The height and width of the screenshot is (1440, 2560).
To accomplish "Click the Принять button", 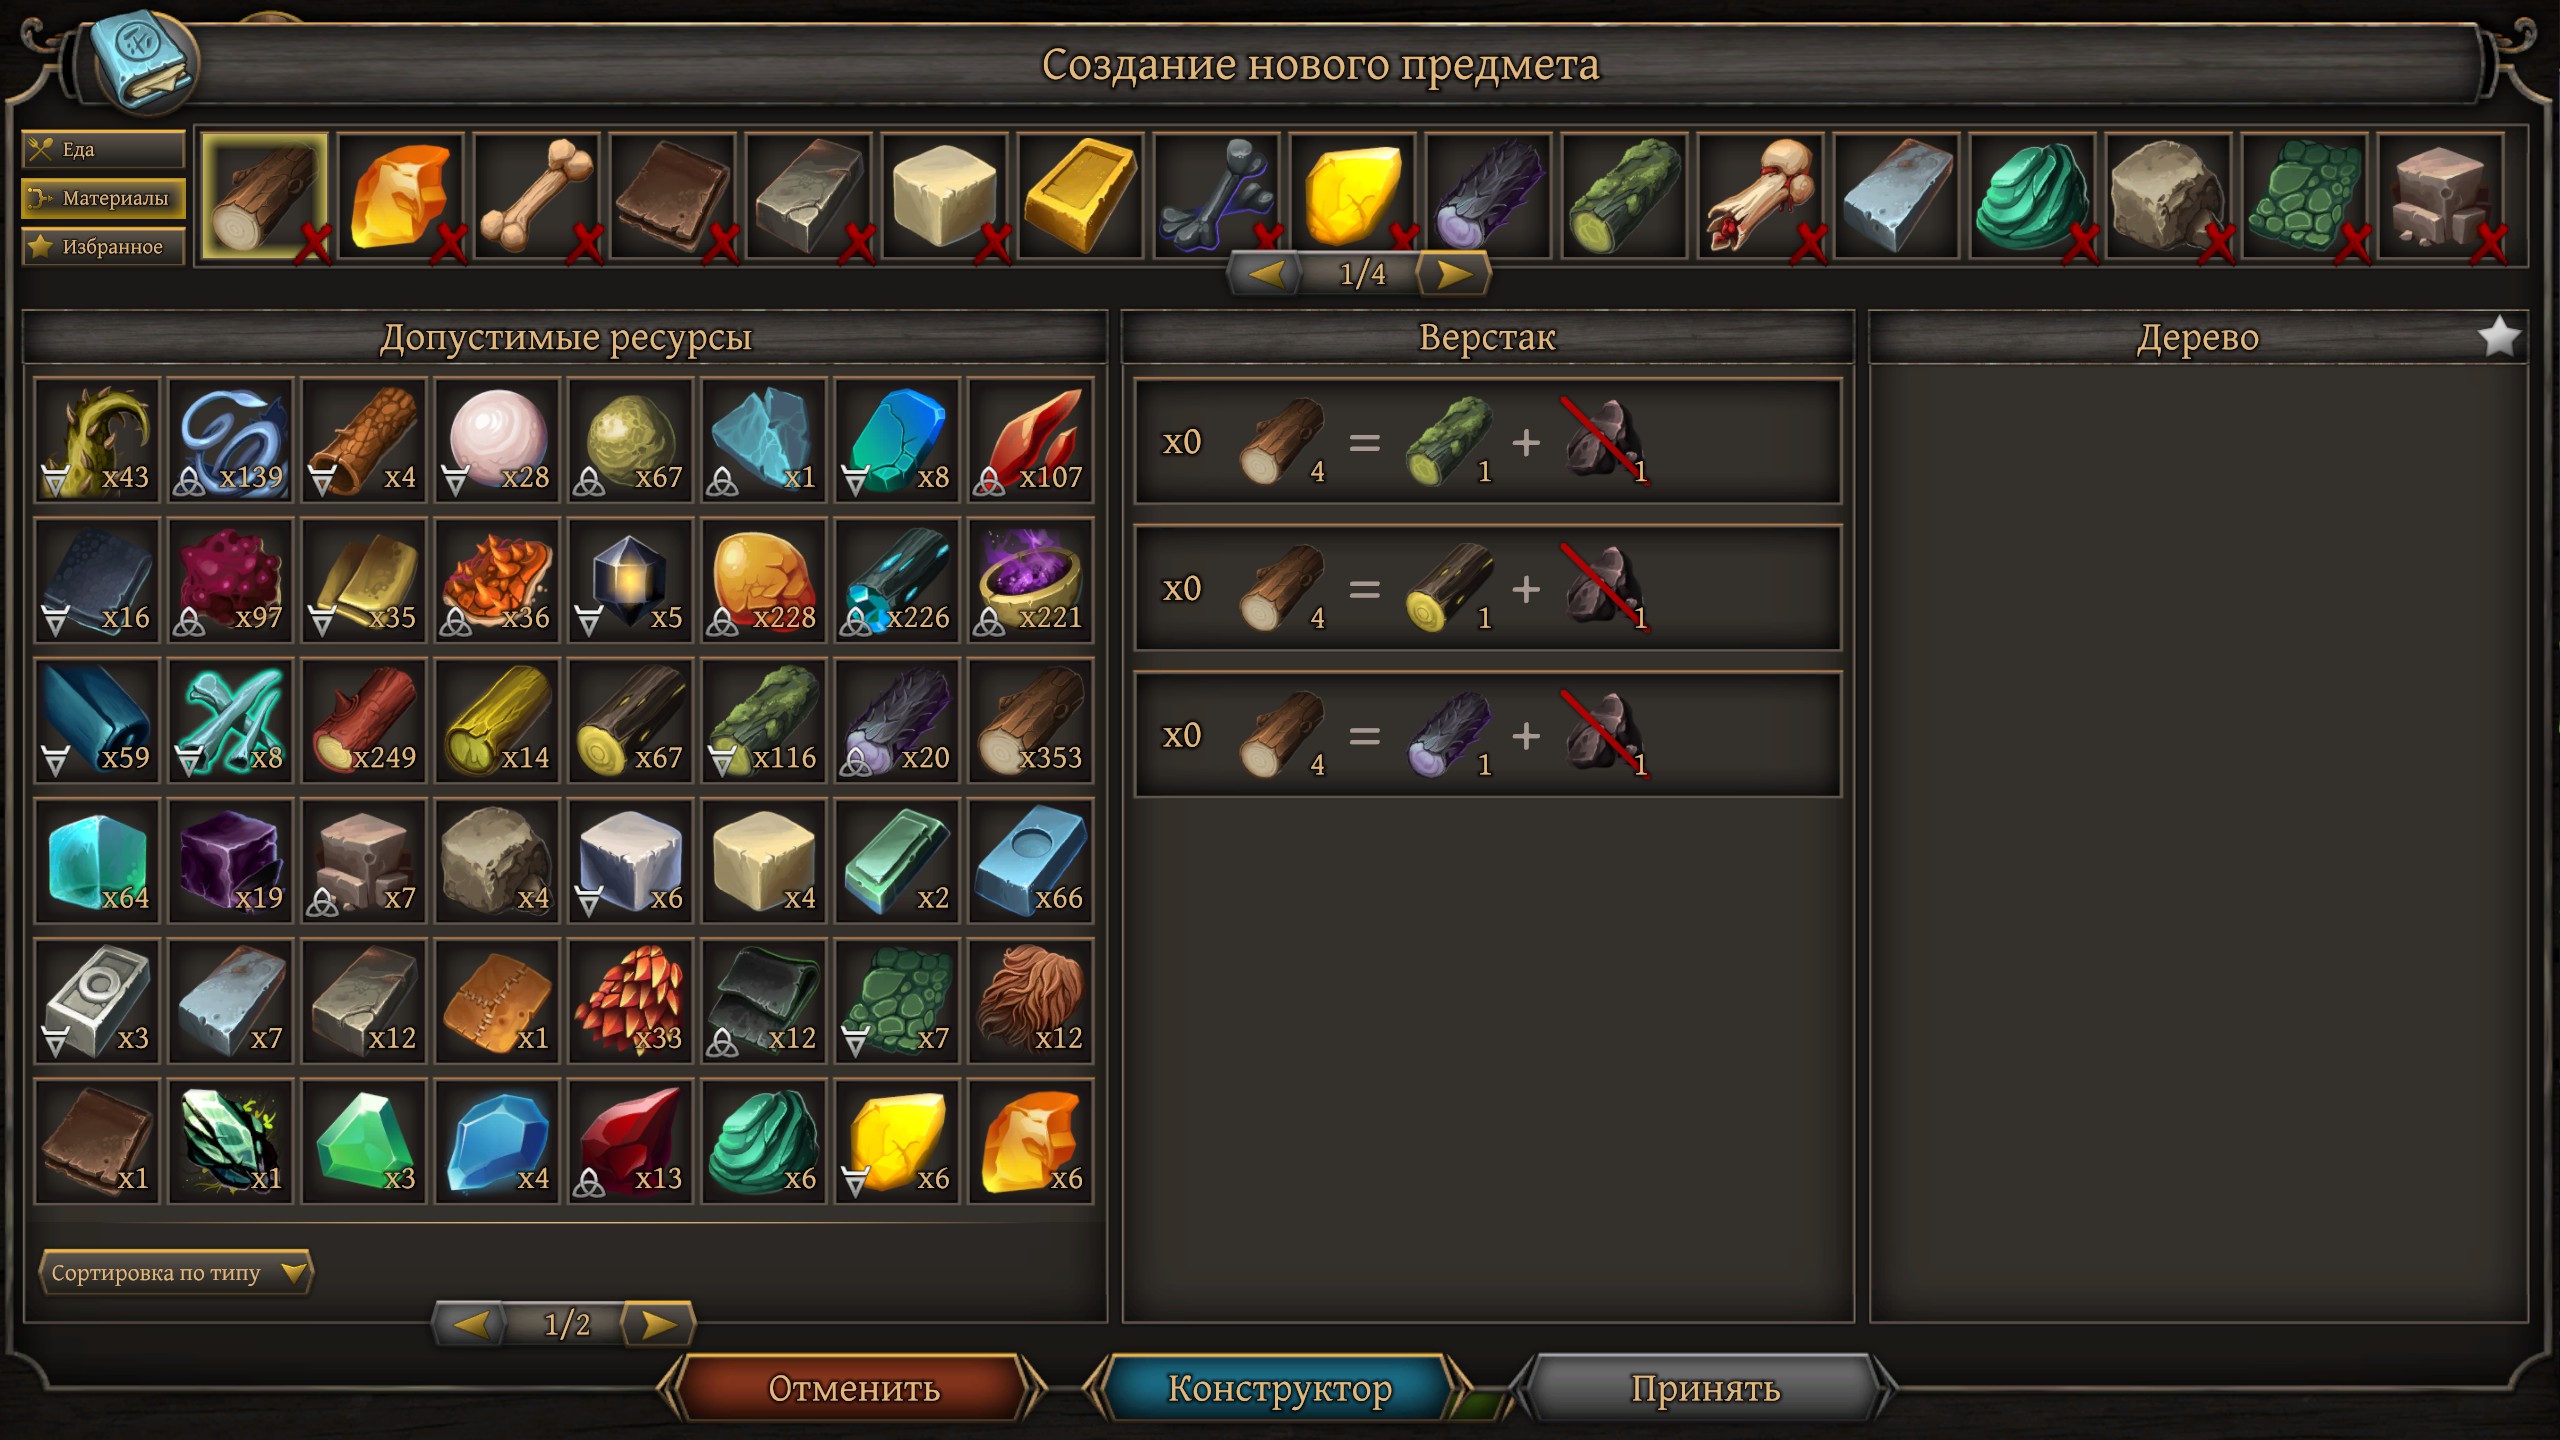I will pos(1705,1388).
